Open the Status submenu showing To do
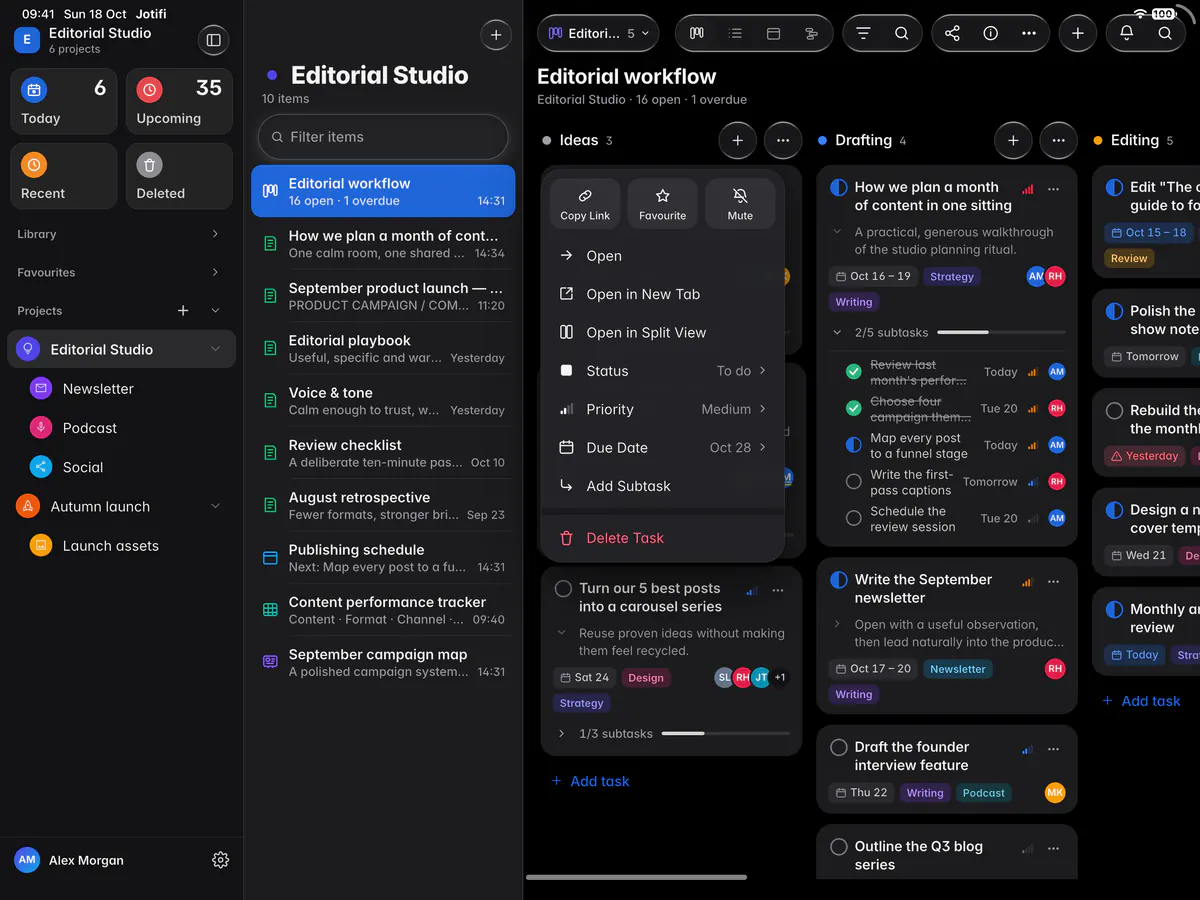This screenshot has width=1200, height=900. pos(662,371)
